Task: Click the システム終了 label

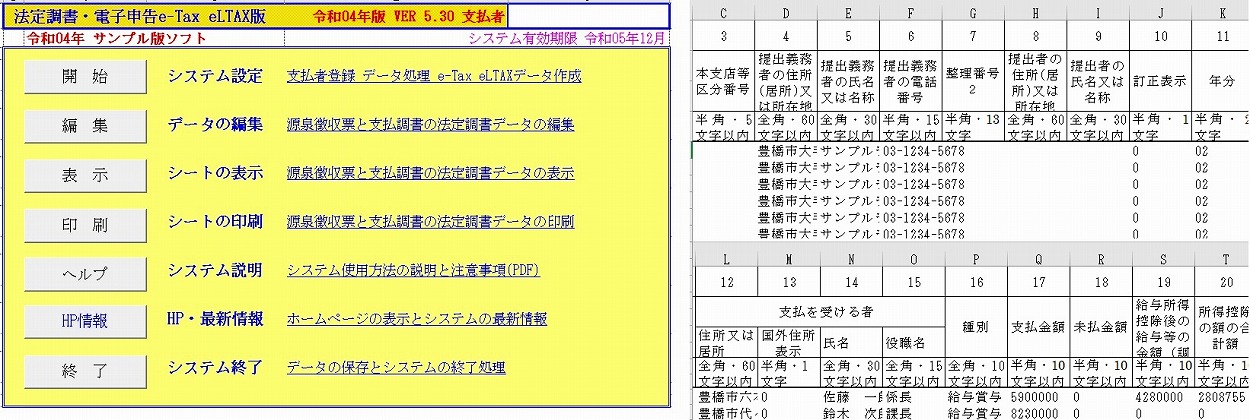Action: coord(215,367)
